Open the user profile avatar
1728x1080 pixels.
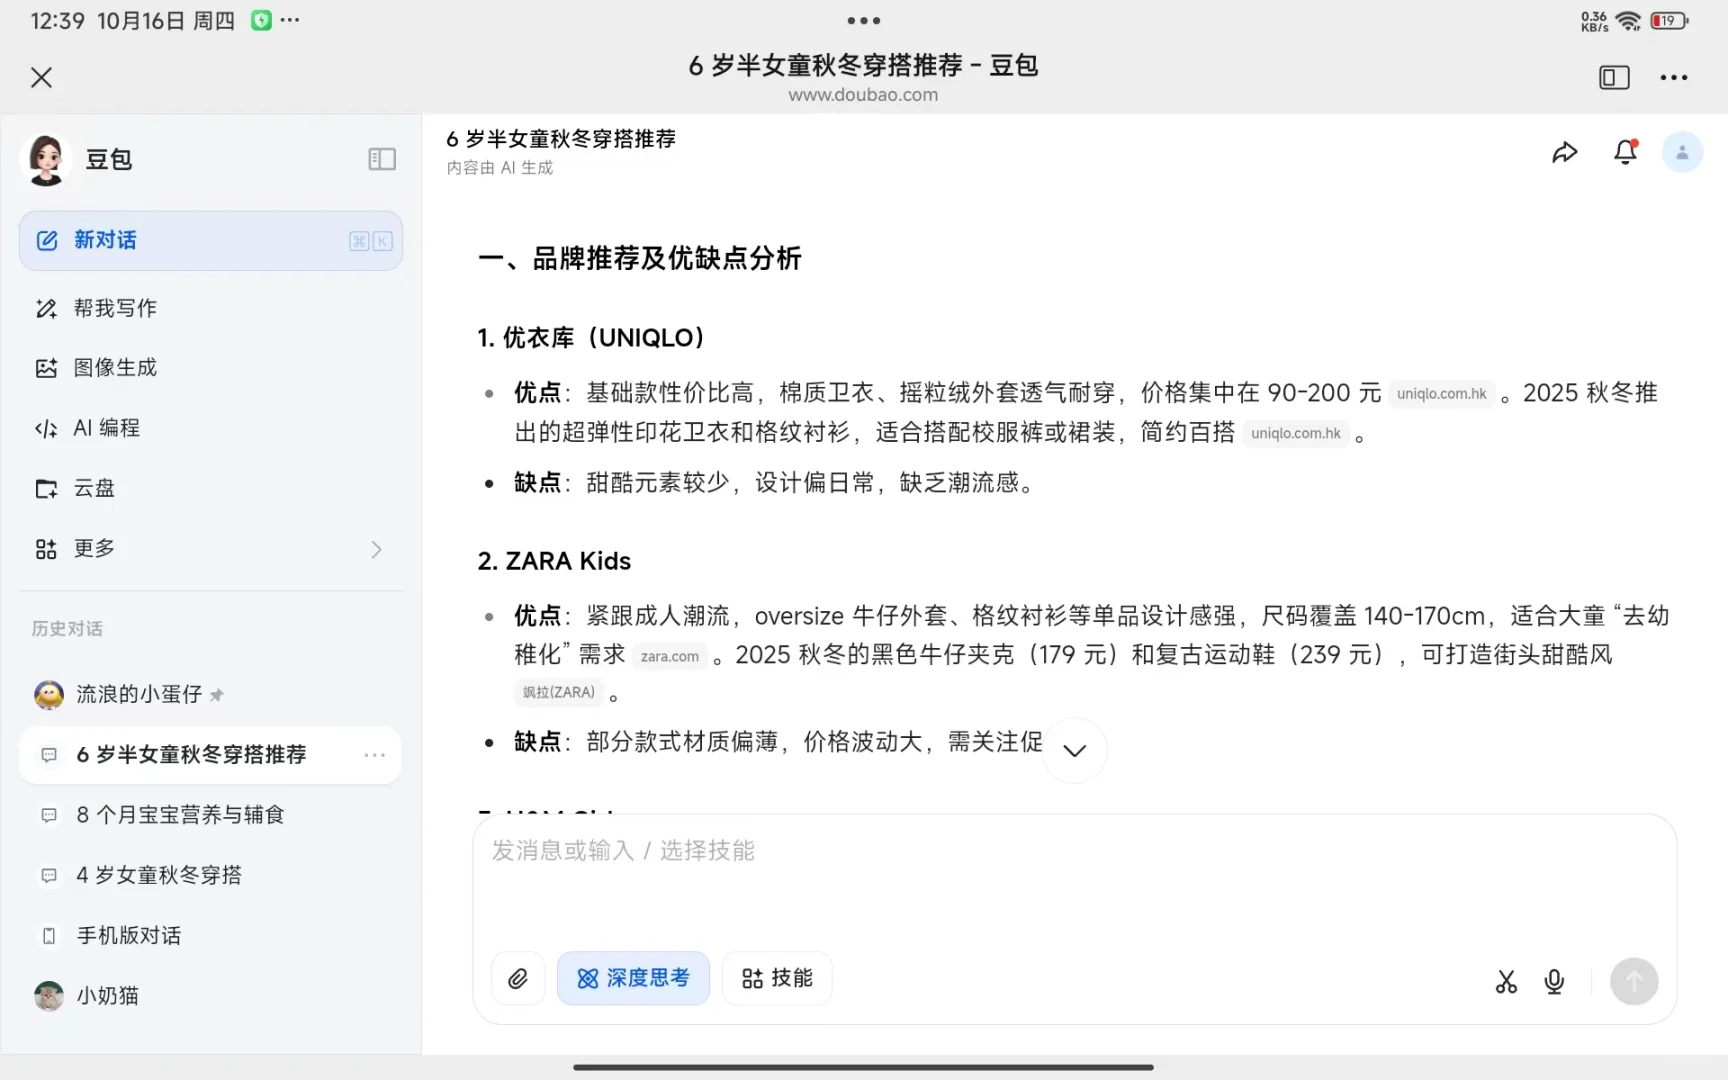(x=1682, y=152)
